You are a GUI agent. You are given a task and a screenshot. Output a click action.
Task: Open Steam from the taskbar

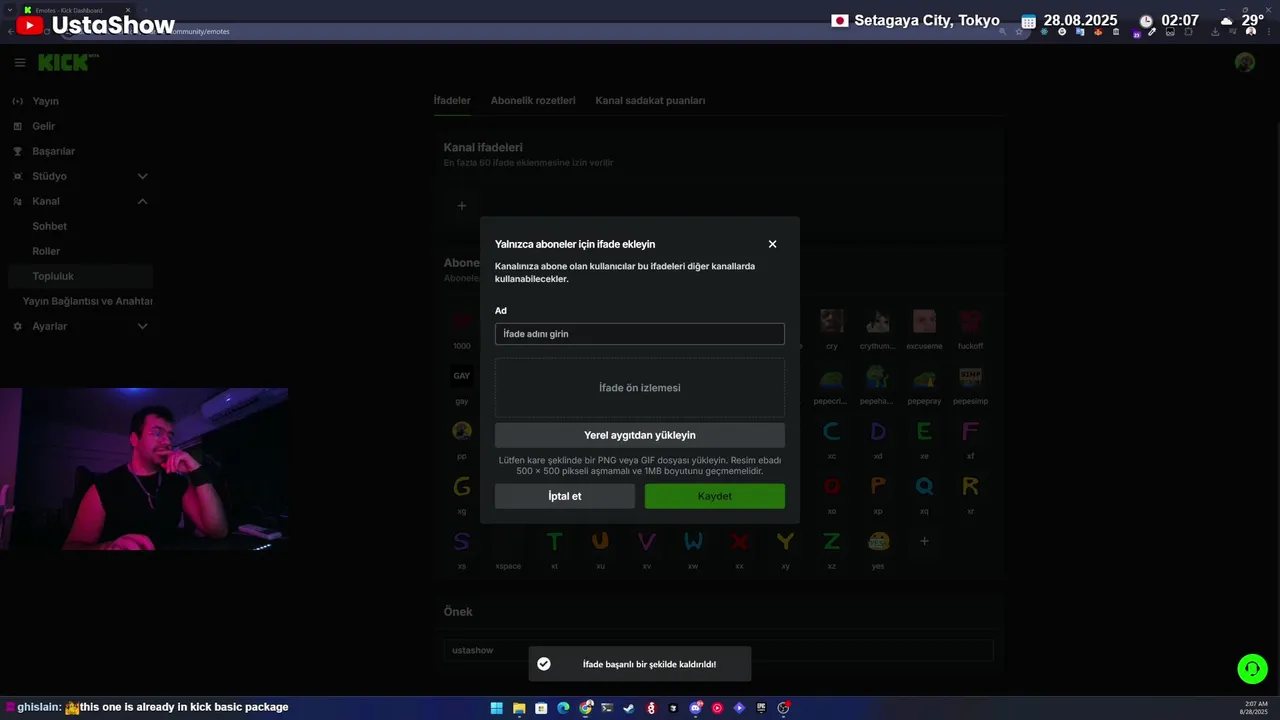(629, 708)
